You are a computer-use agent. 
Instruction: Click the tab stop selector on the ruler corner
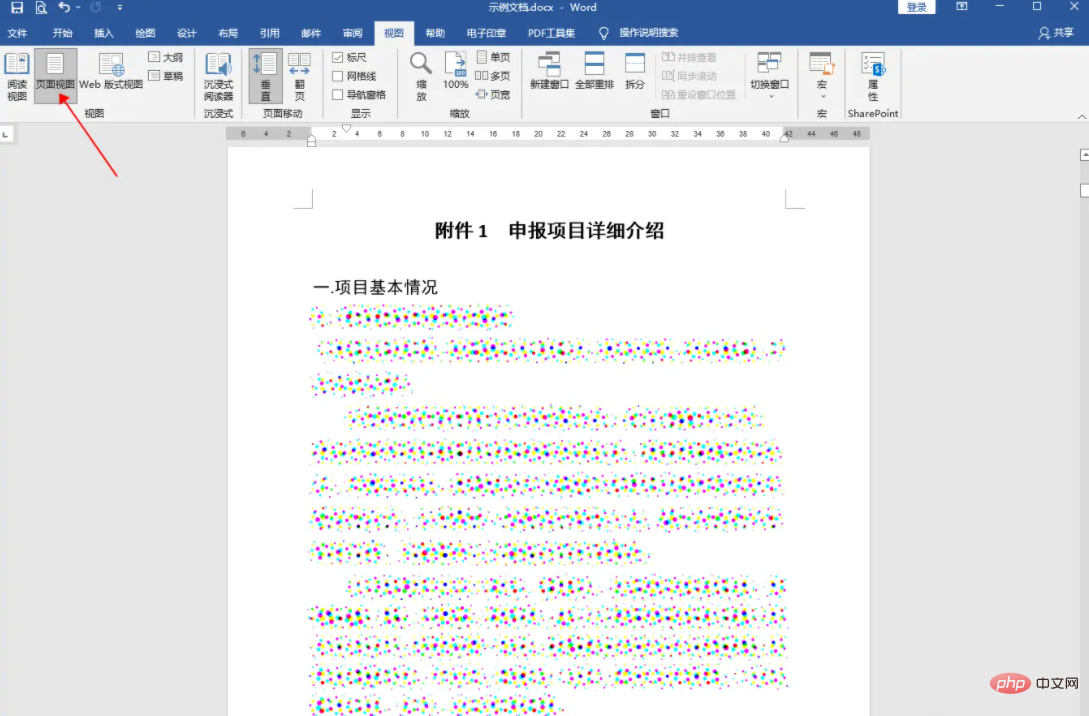6,134
